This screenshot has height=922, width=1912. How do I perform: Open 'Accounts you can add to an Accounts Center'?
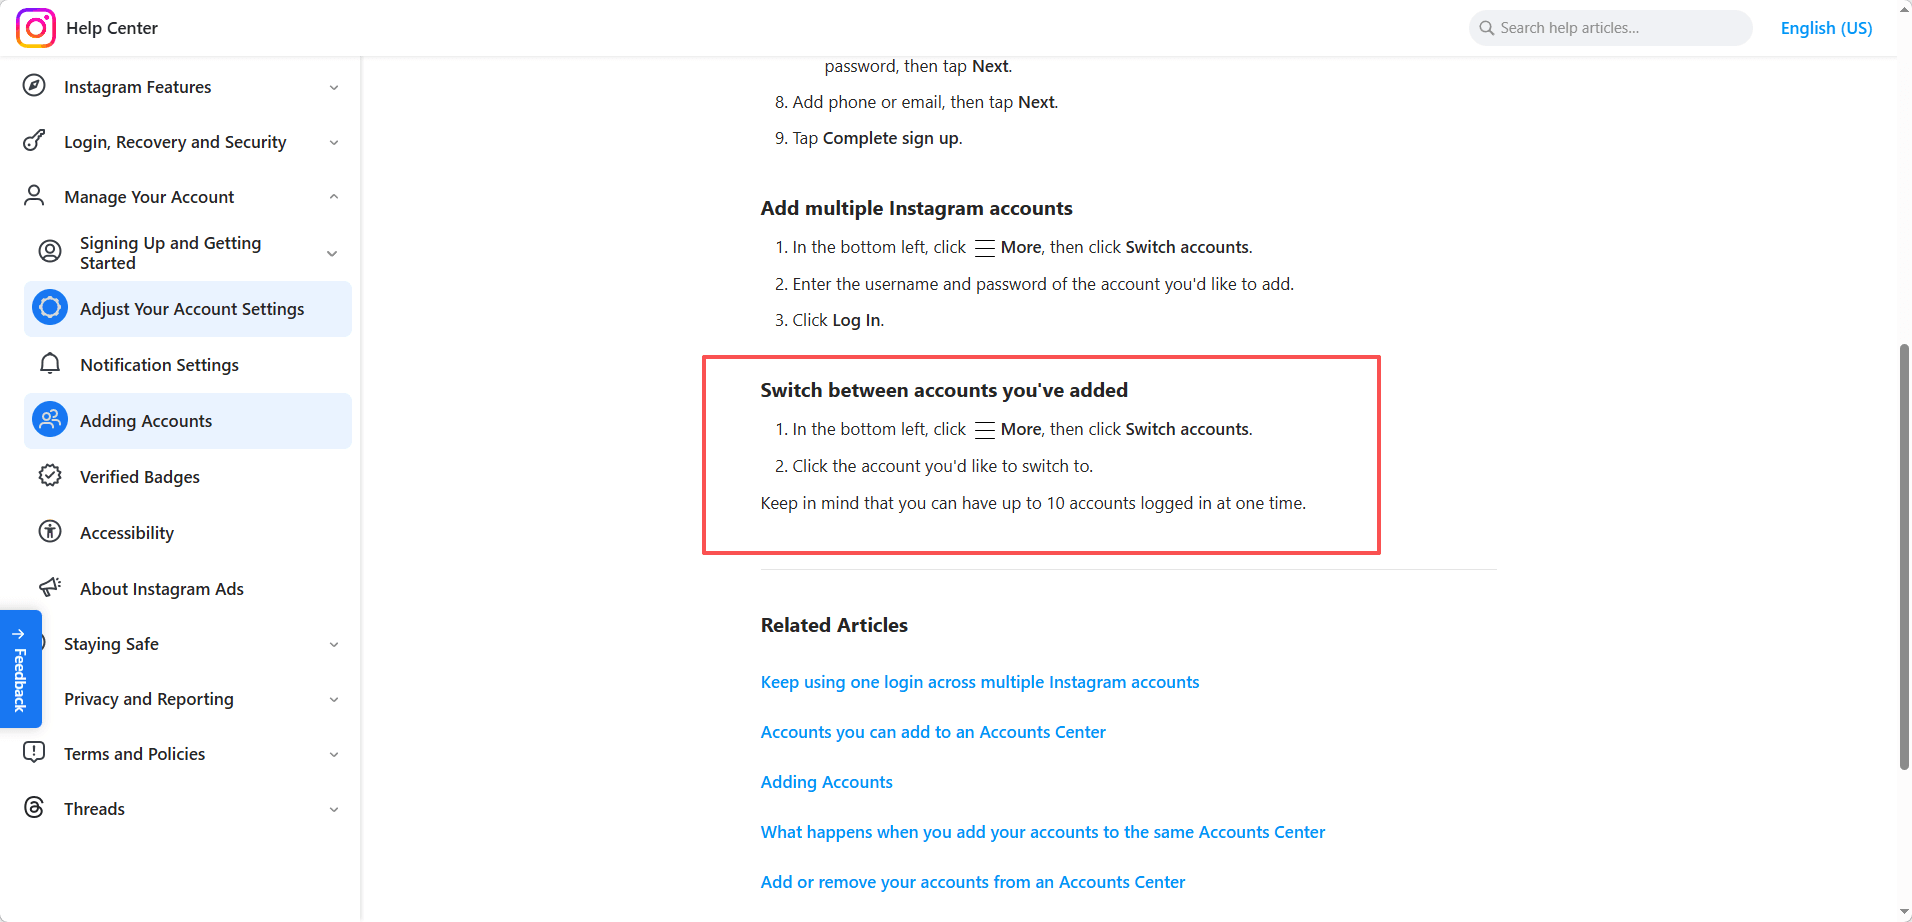(x=933, y=732)
